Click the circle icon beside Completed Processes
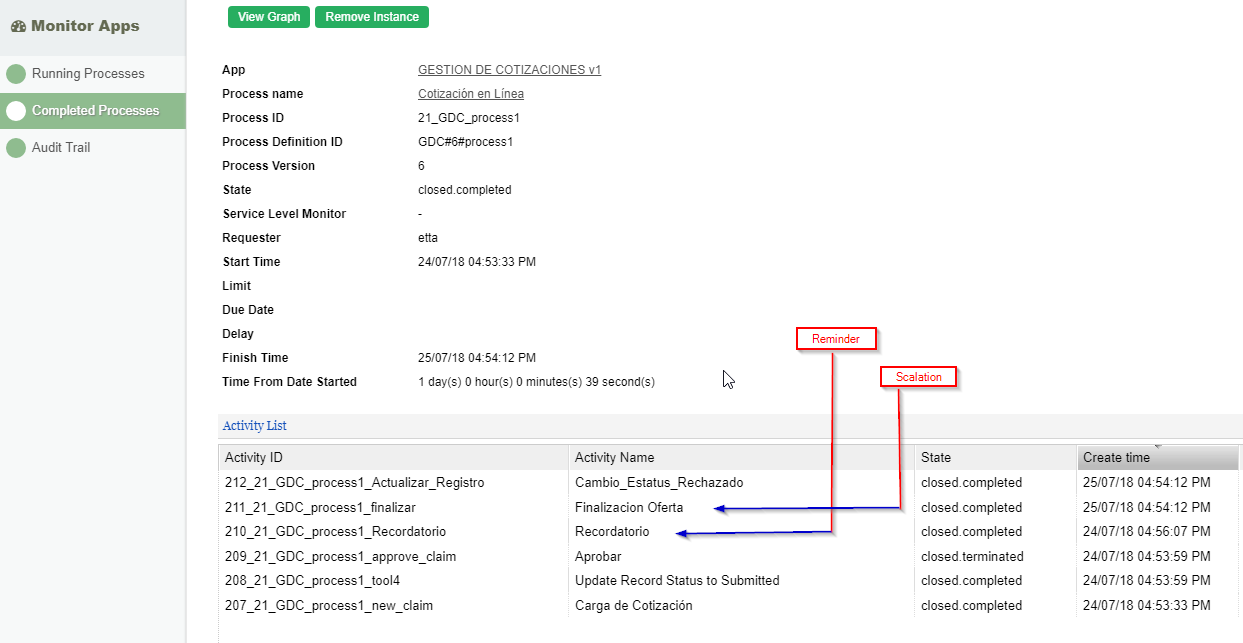This screenshot has height=643, width=1243. (x=16, y=111)
